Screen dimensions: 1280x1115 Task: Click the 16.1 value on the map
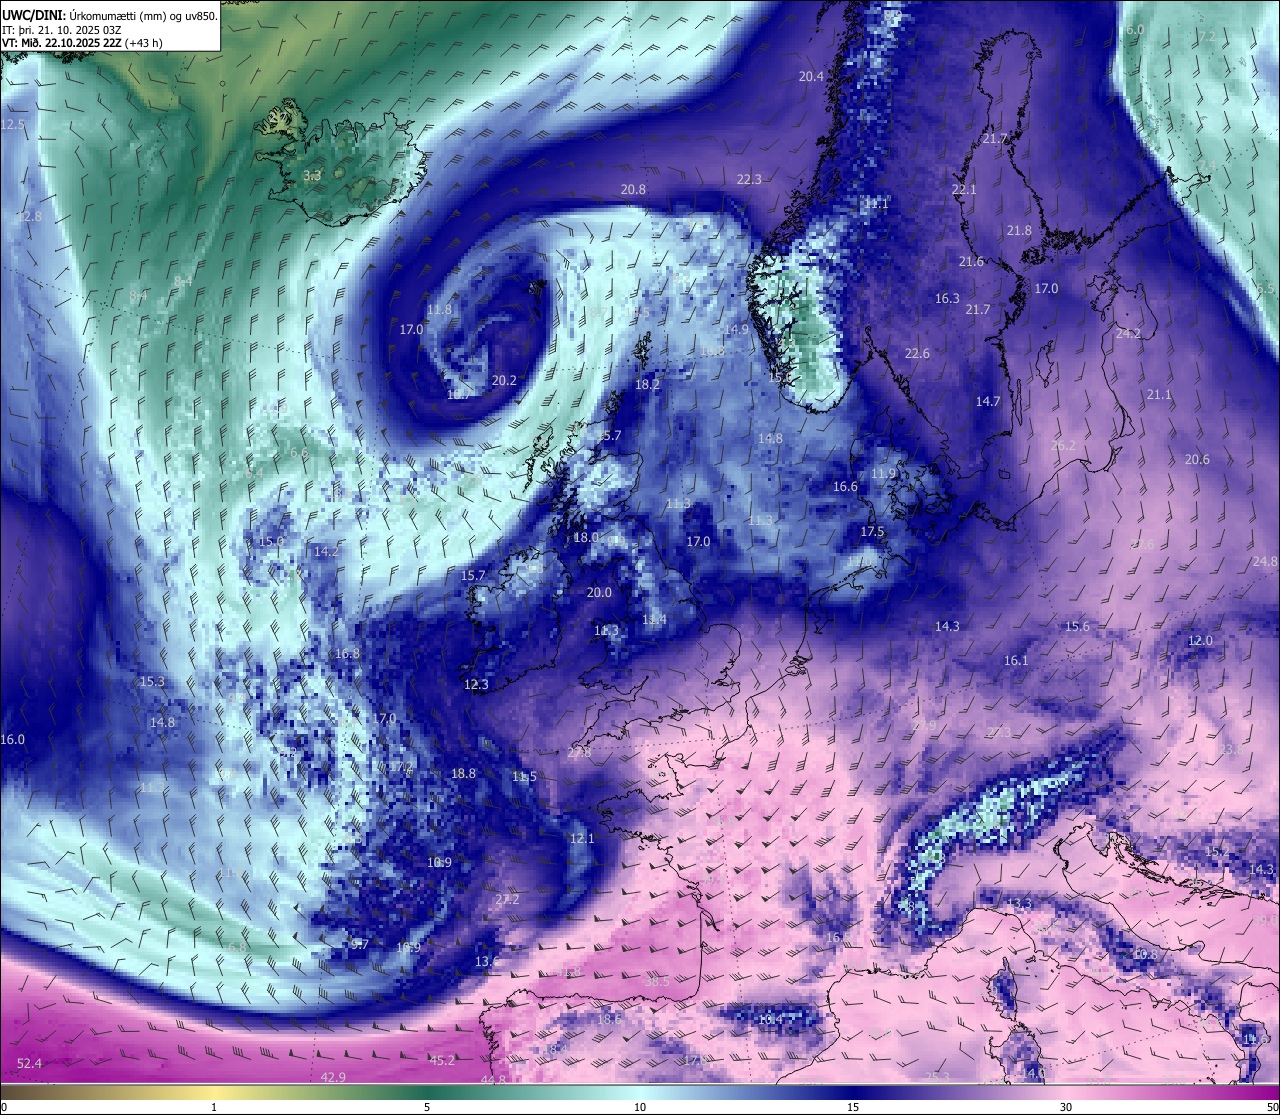tap(1016, 661)
